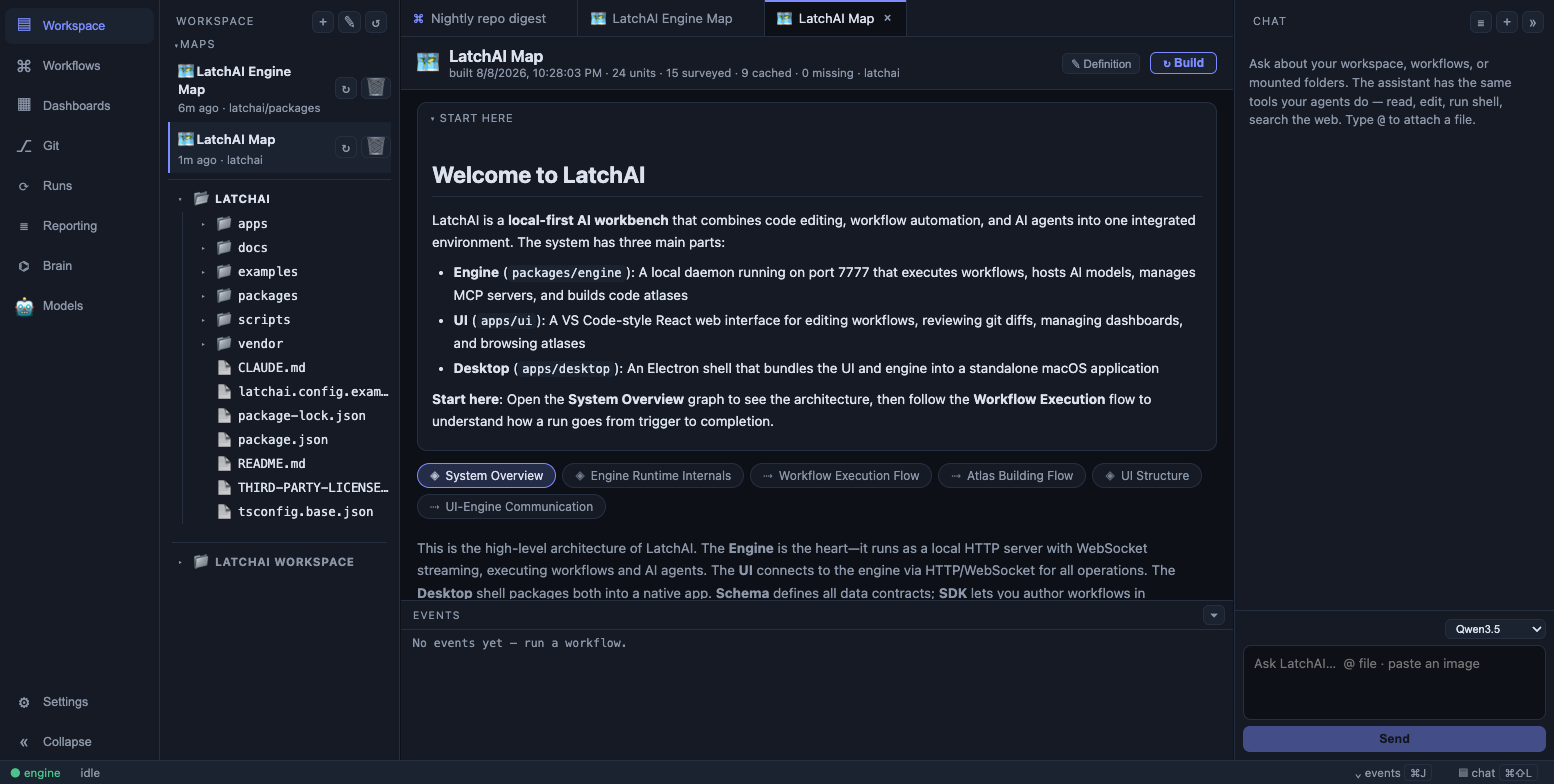The height and width of the screenshot is (784, 1554).
Task: Open chat history list icon
Action: coord(1481,21)
